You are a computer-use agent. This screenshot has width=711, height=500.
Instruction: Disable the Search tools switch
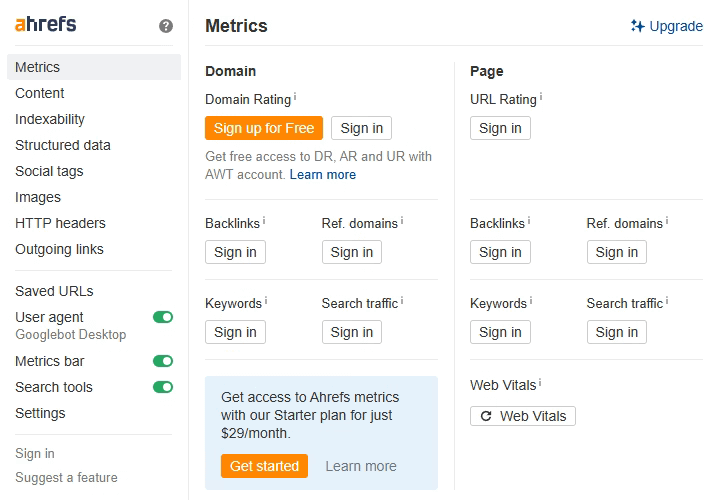163,387
